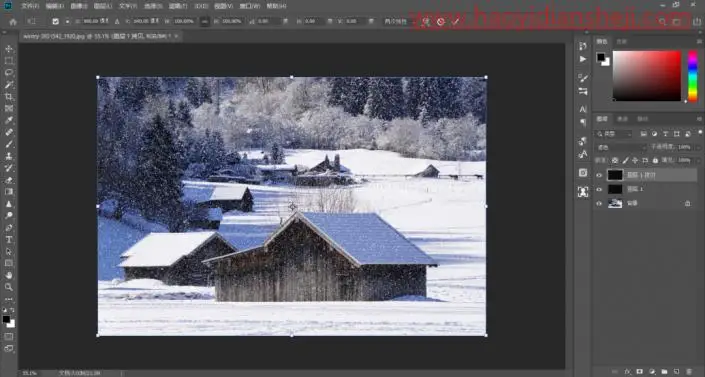This screenshot has width=705, height=377.
Task: Switch to the 通道 panel tab
Action: pyautogui.click(x=622, y=119)
